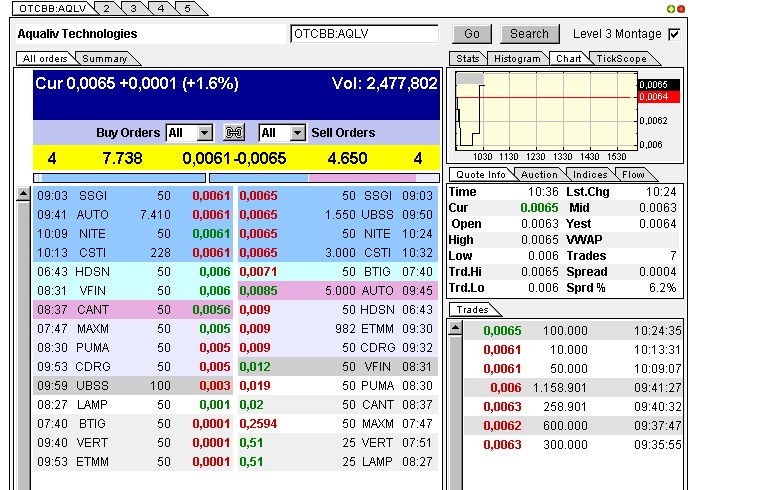
Task: Select the Quote Info tab
Action: pyautogui.click(x=480, y=174)
